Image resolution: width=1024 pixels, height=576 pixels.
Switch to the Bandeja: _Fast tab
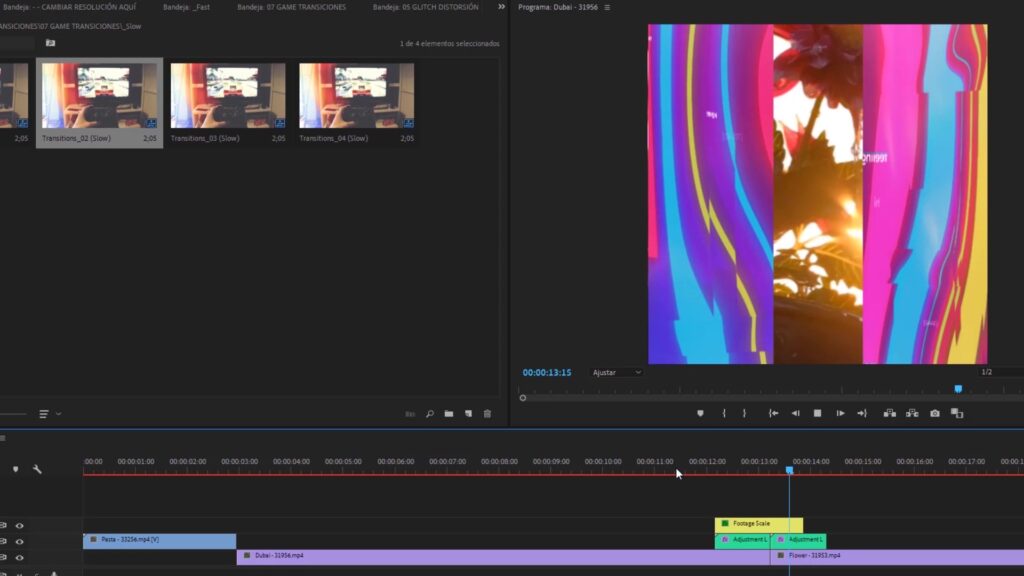tap(186, 7)
